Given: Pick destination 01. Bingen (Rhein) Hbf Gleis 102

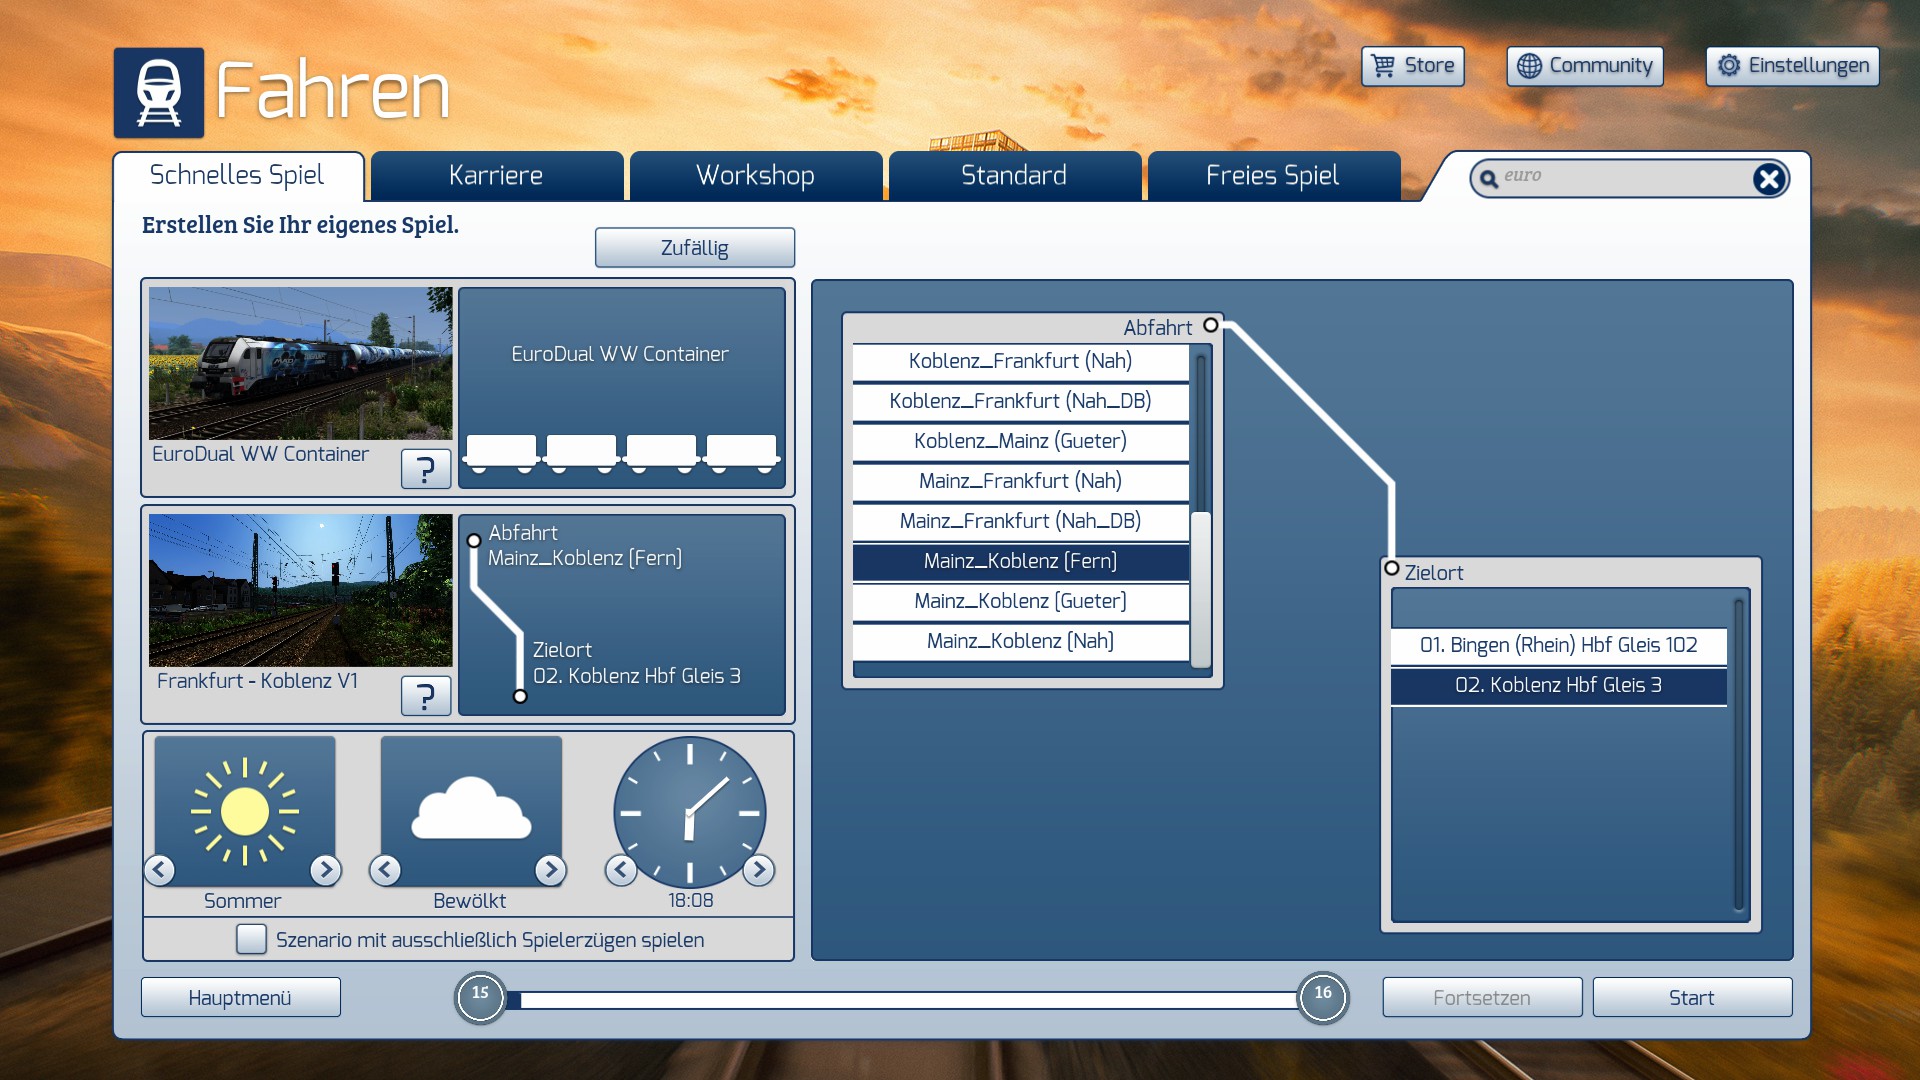Looking at the screenshot, I should [x=1558, y=645].
